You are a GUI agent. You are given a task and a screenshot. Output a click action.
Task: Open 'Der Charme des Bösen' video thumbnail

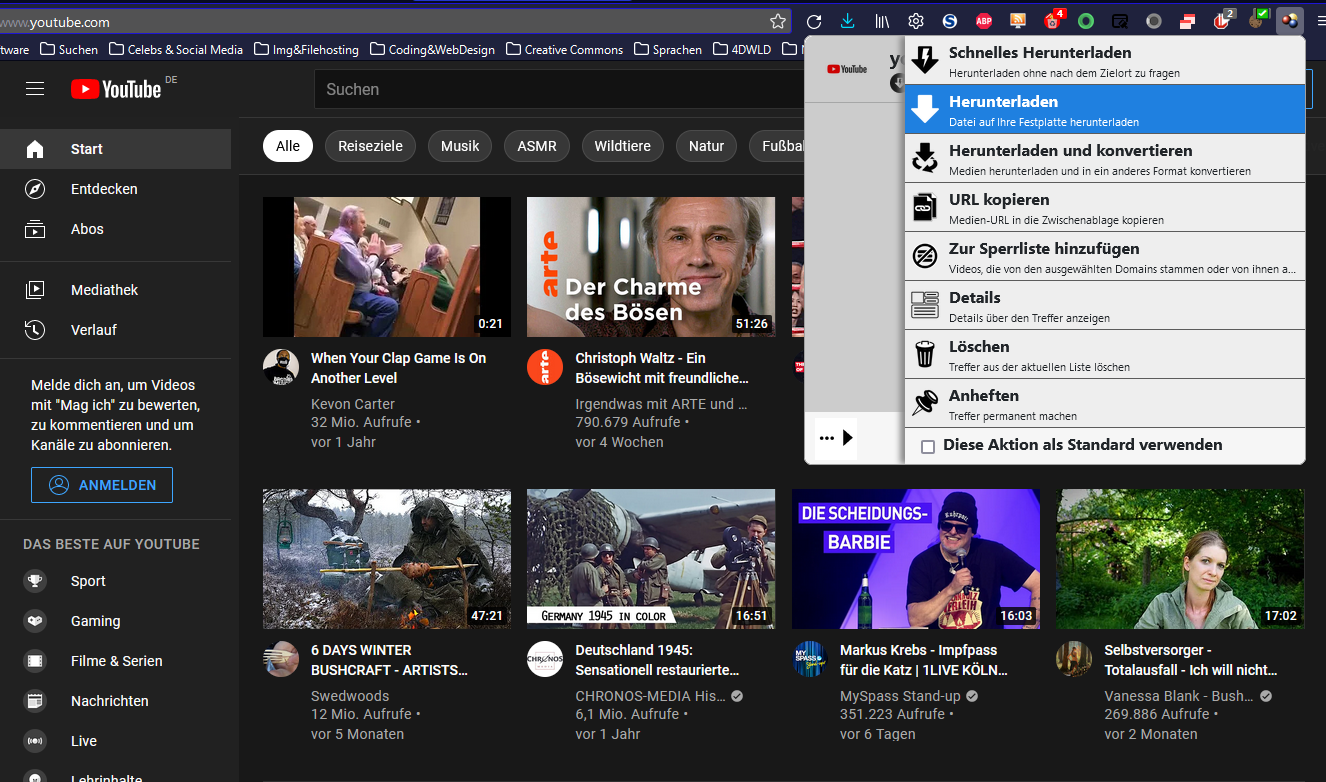650,267
